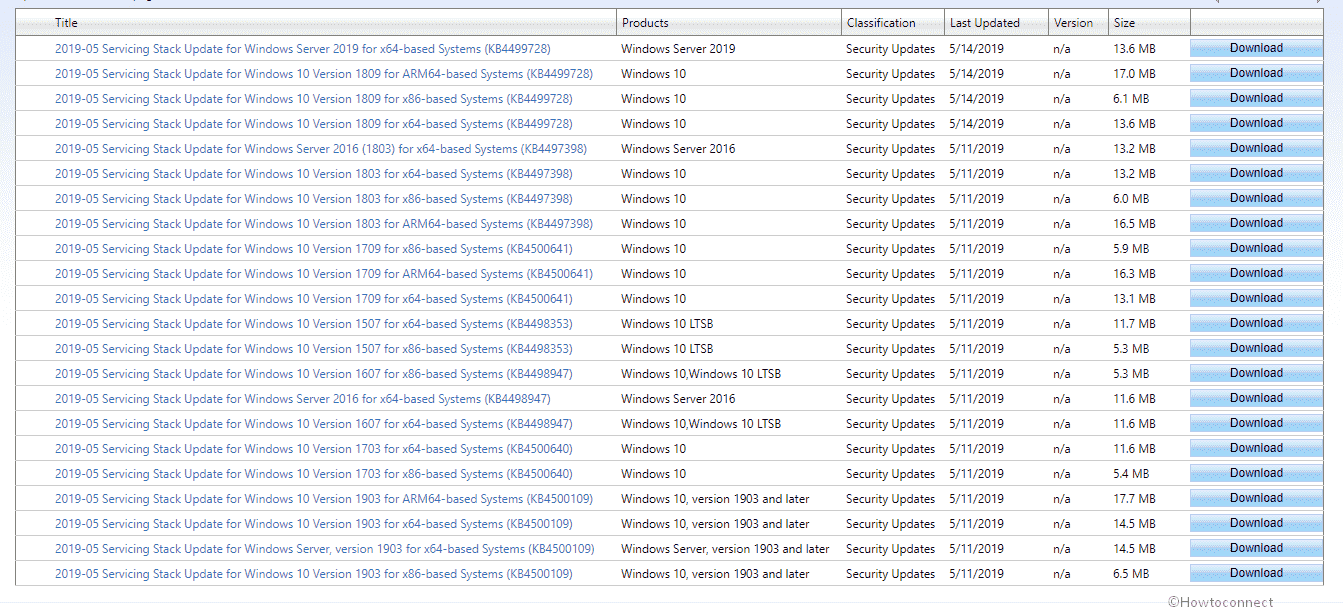Download the Version 1703 x86 5.4 MB update
1343x611 pixels.
pyautogui.click(x=1256, y=473)
